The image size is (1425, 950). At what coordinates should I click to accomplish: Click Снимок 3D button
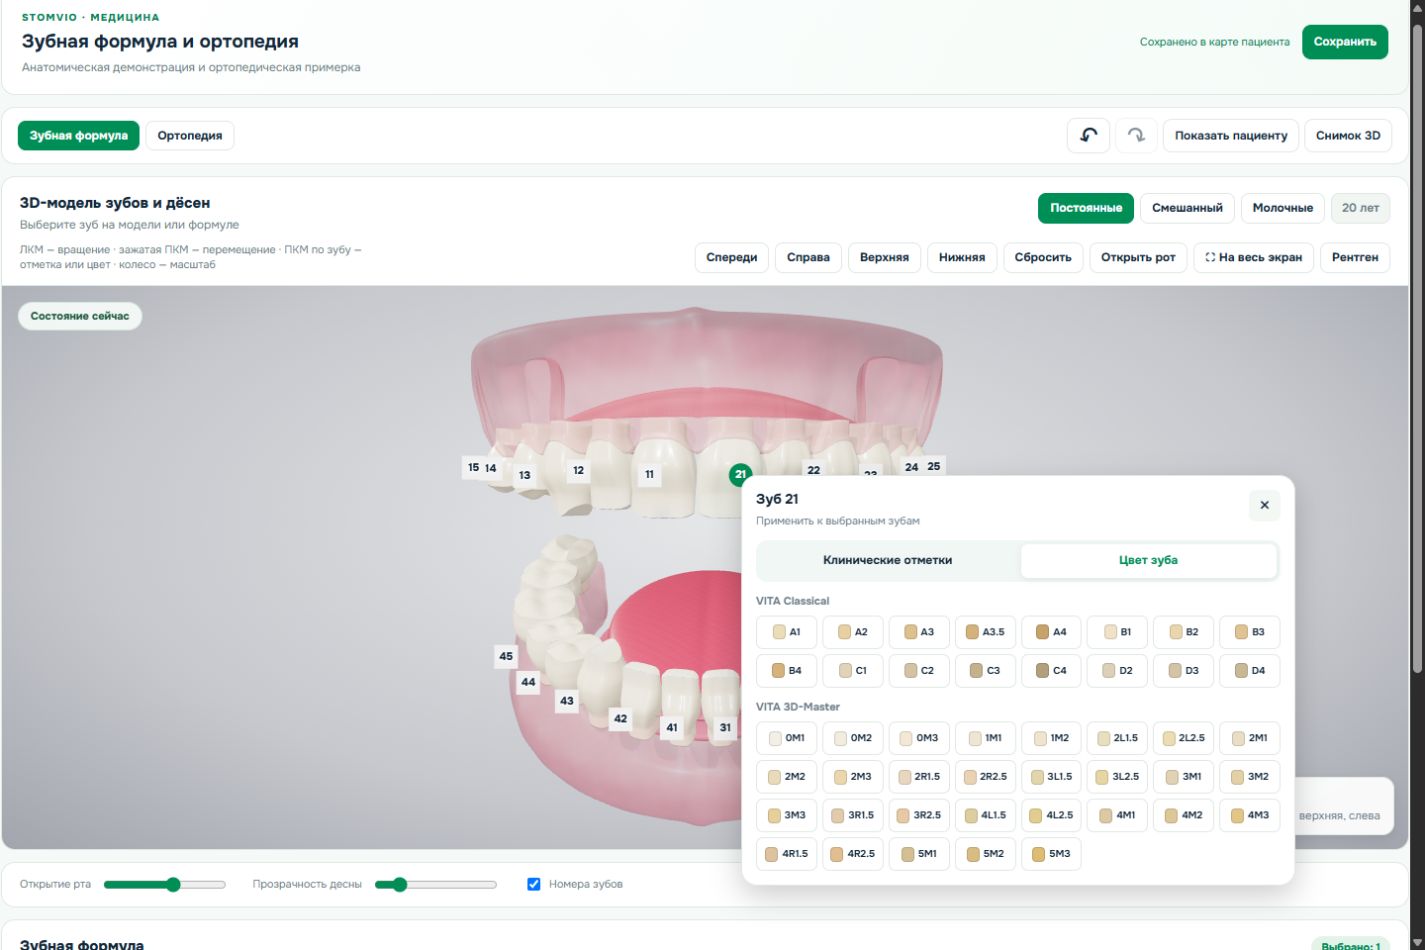[1348, 135]
